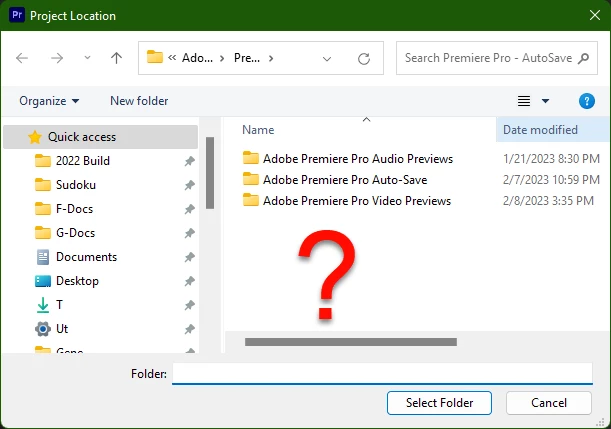Open the Organize menu

pyautogui.click(x=49, y=101)
